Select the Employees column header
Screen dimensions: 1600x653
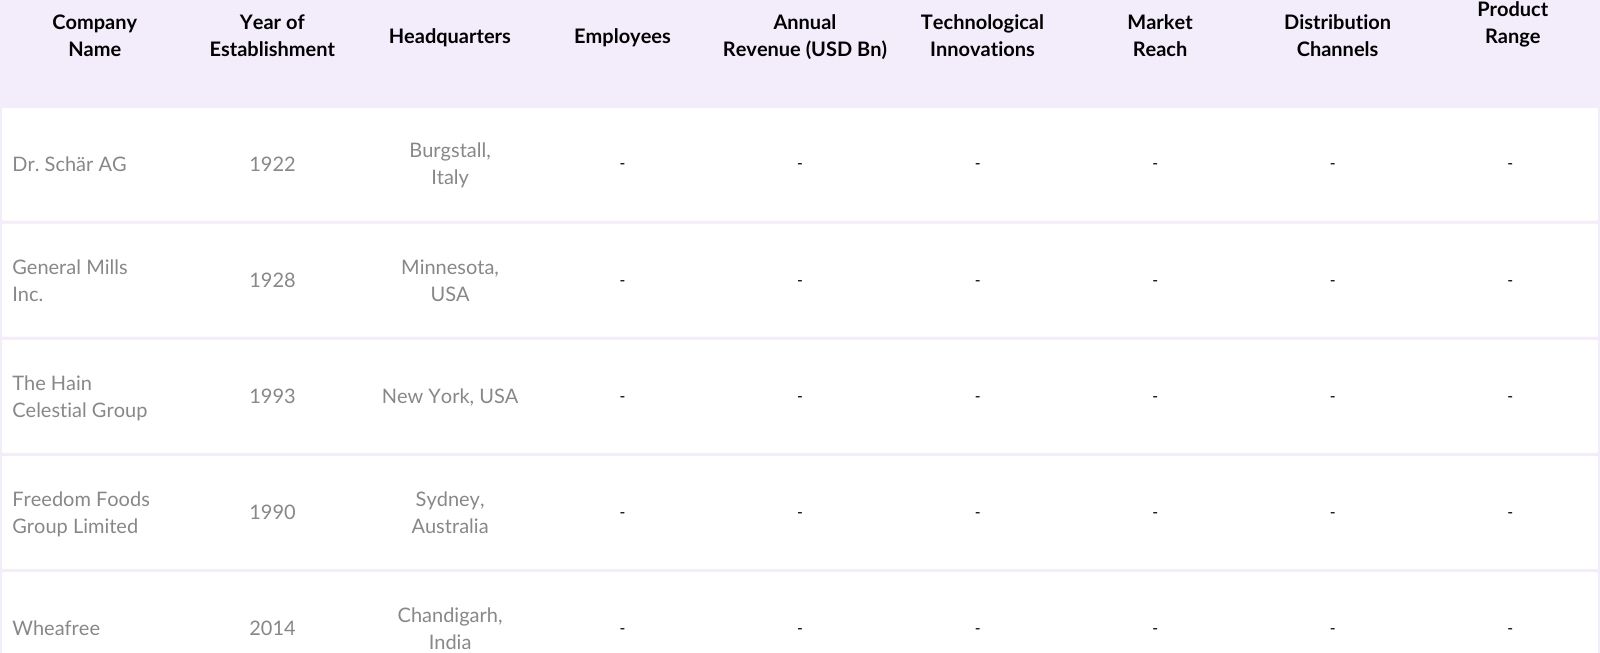[622, 36]
